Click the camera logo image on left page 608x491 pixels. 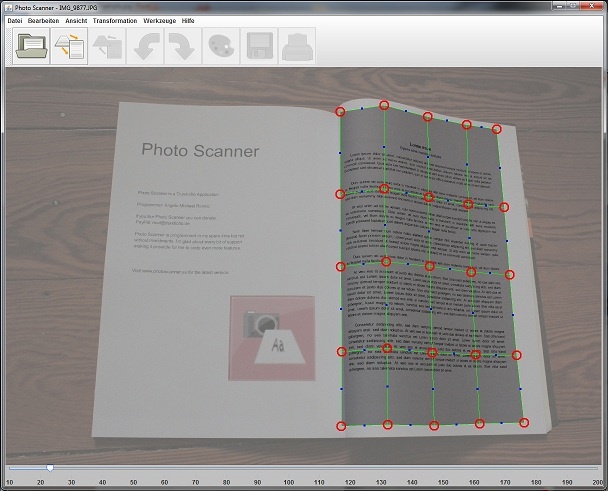pyautogui.click(x=272, y=338)
